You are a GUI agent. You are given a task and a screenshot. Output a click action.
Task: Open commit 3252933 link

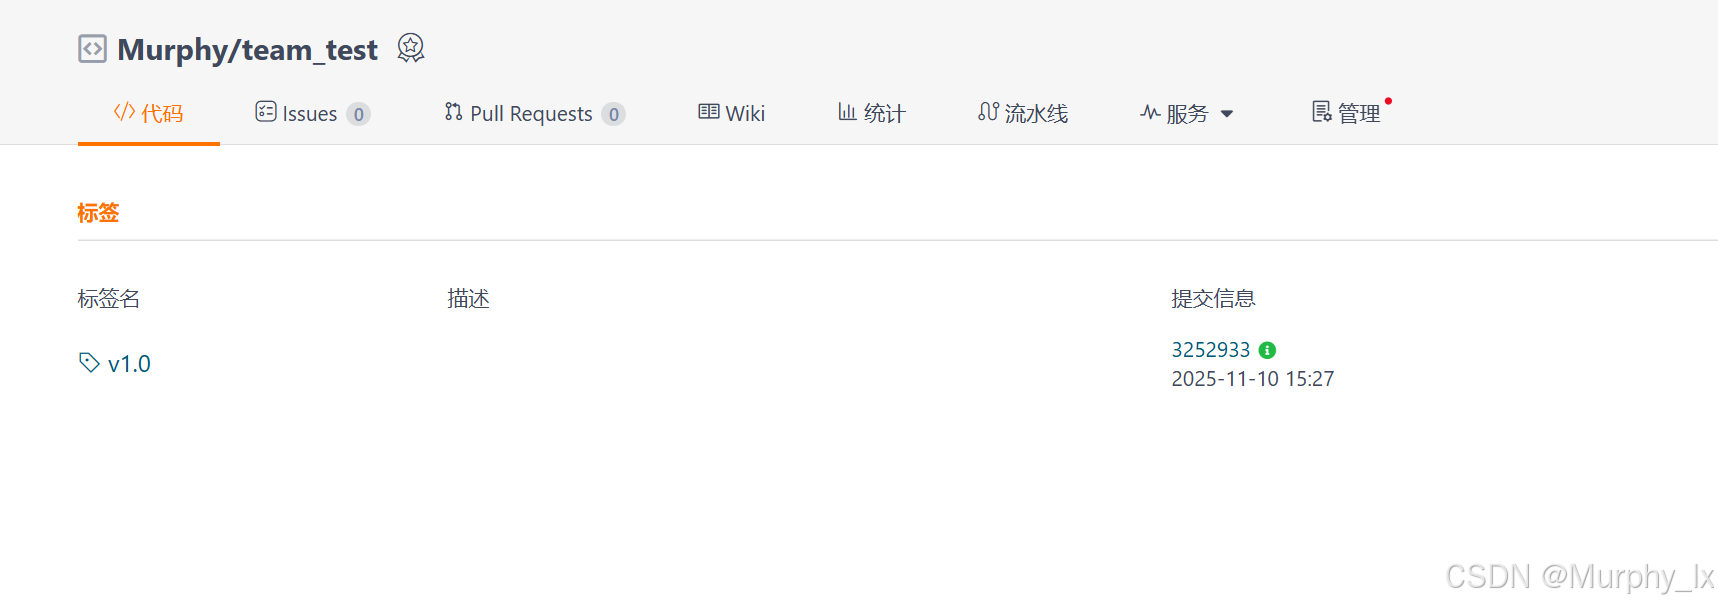point(1211,350)
